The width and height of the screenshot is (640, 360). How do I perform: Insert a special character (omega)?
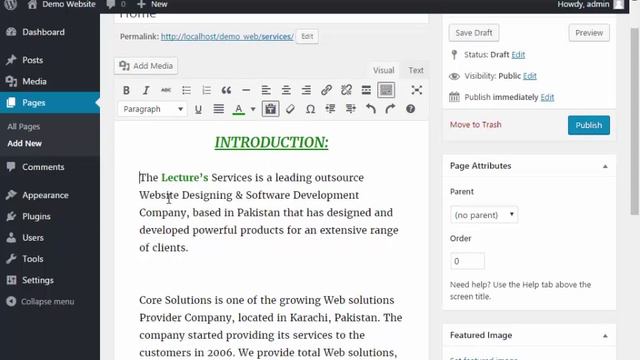(310, 109)
